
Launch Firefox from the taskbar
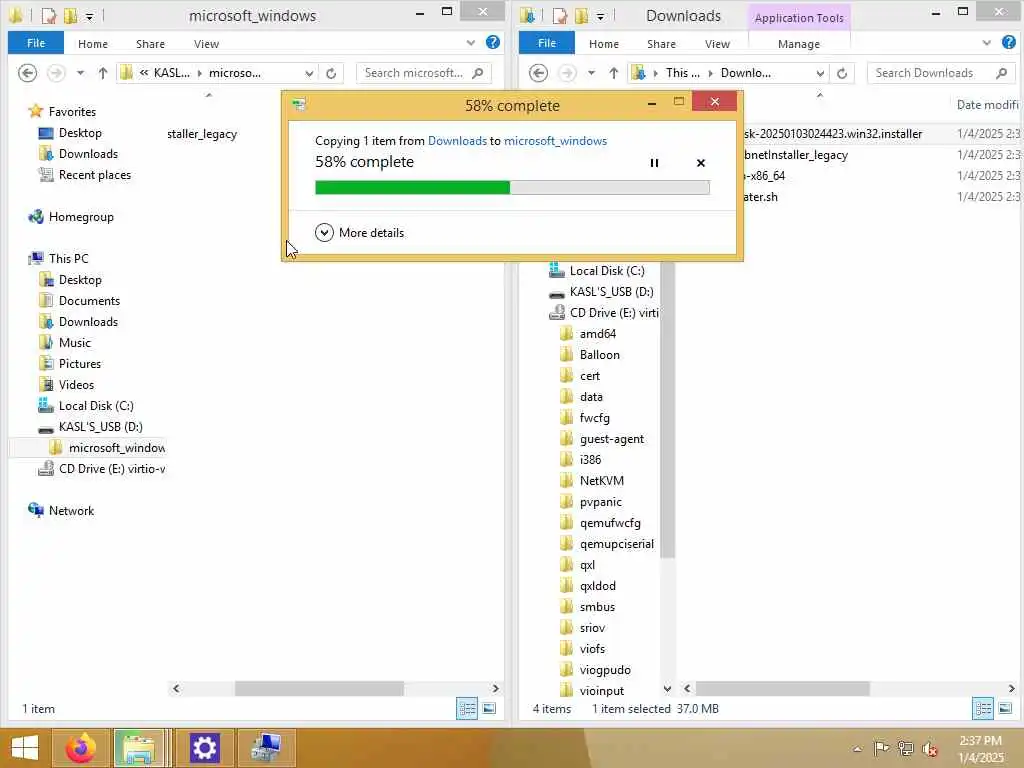pos(81,748)
